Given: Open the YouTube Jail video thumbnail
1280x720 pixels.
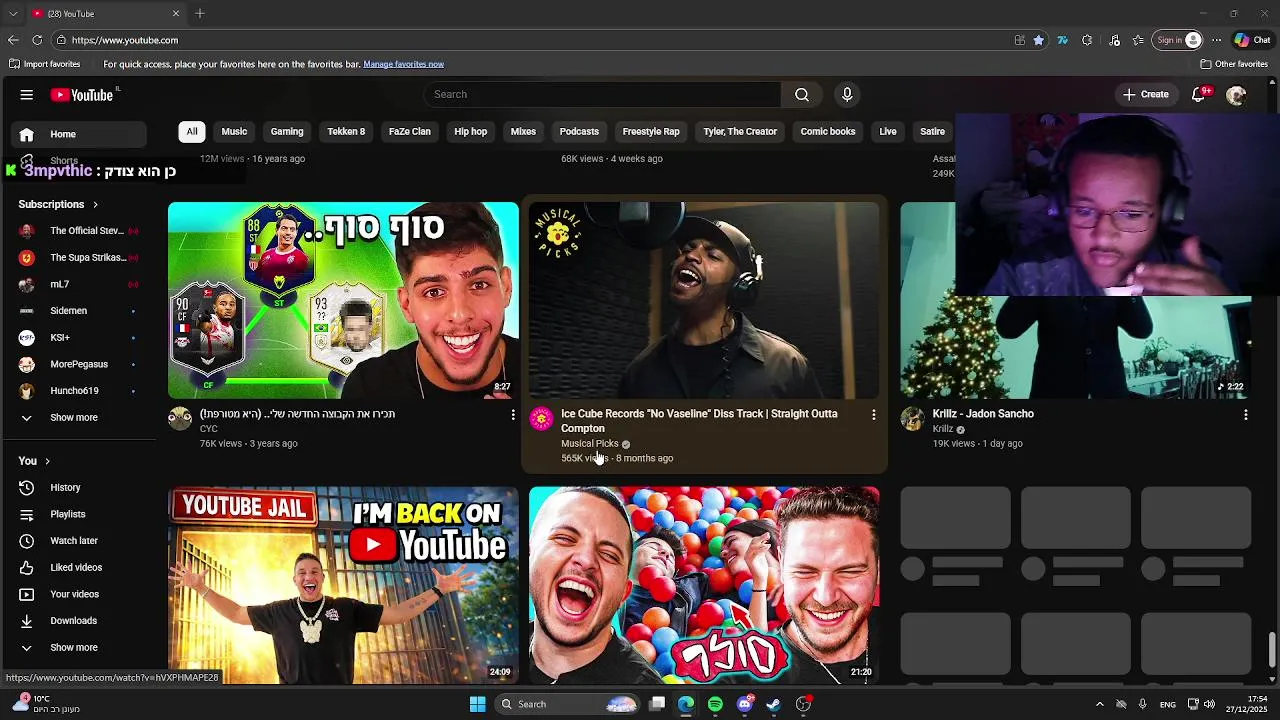Looking at the screenshot, I should tap(343, 585).
